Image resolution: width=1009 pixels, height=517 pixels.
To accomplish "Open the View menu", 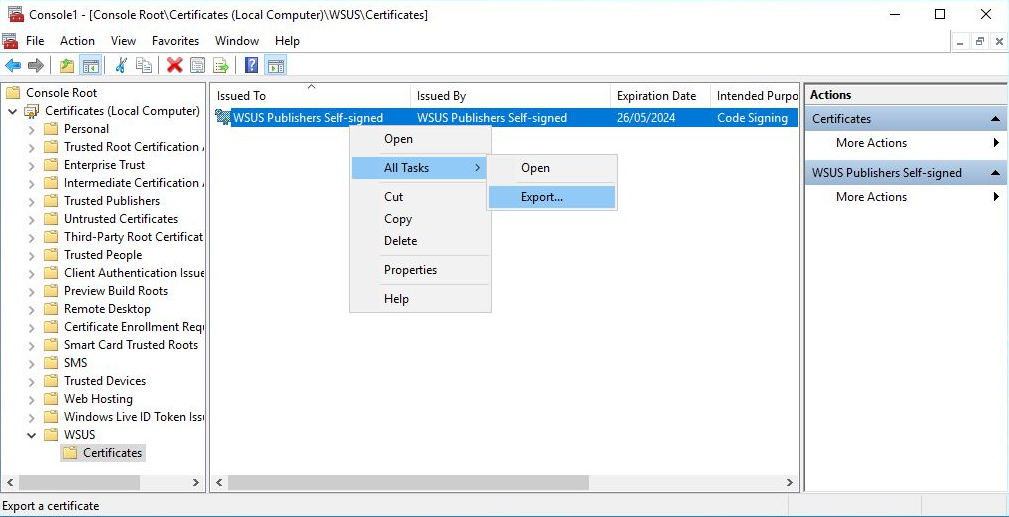I will tap(123, 41).
